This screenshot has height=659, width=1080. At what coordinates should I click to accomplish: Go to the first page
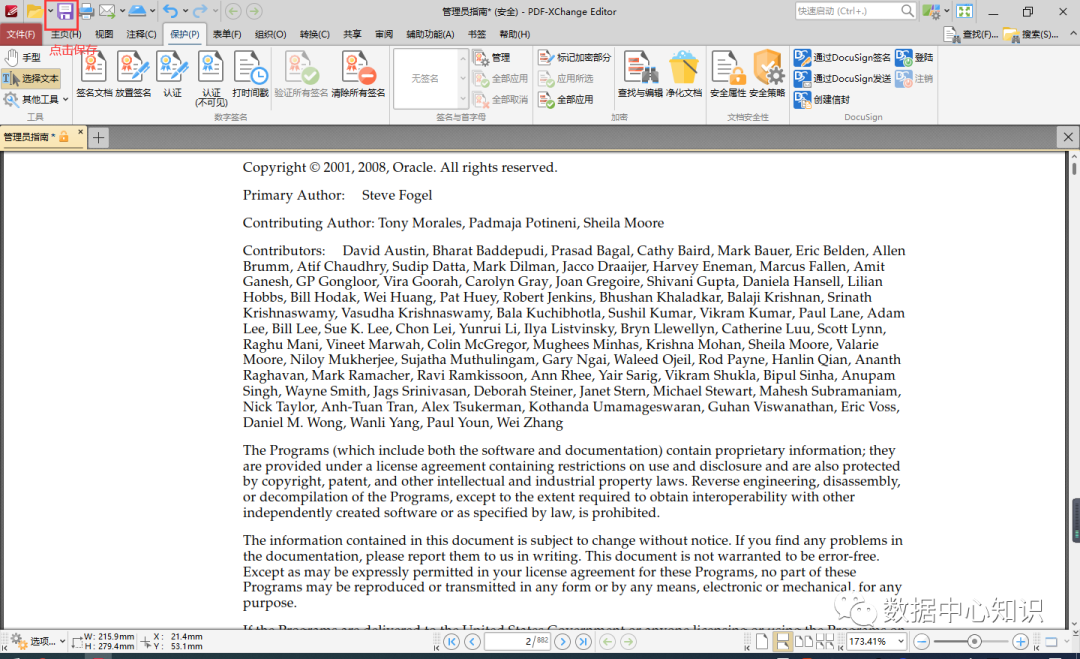coord(451,642)
